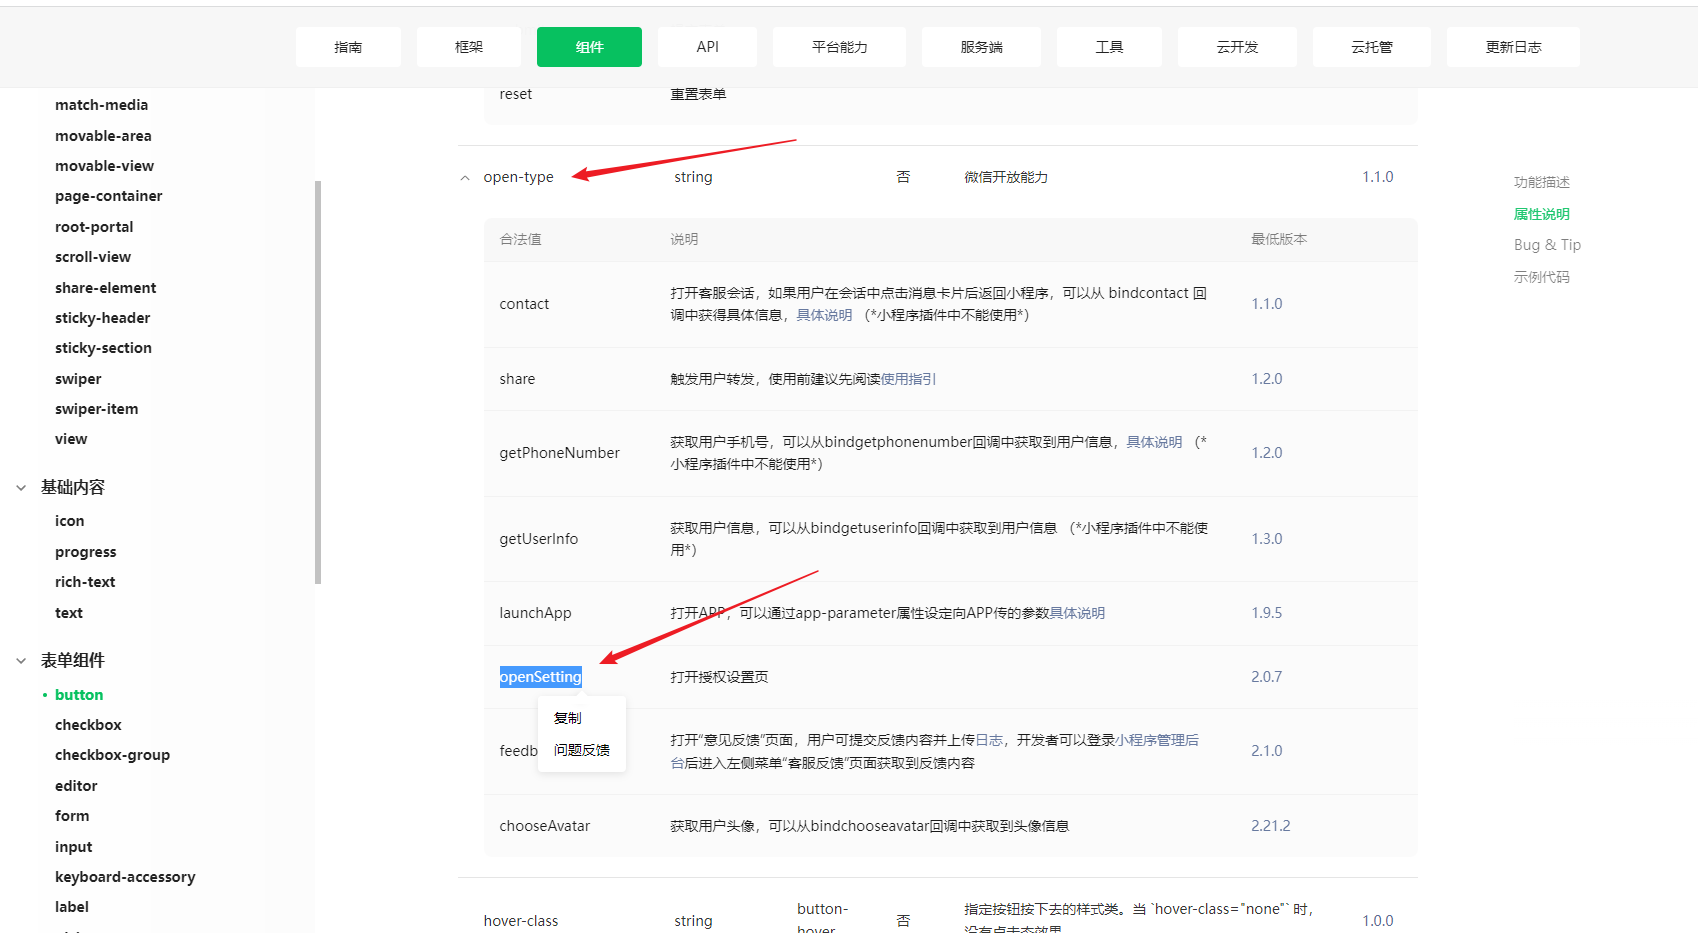Click the sidebar vertical scrollbar
This screenshot has width=1698, height=933.
318,382
